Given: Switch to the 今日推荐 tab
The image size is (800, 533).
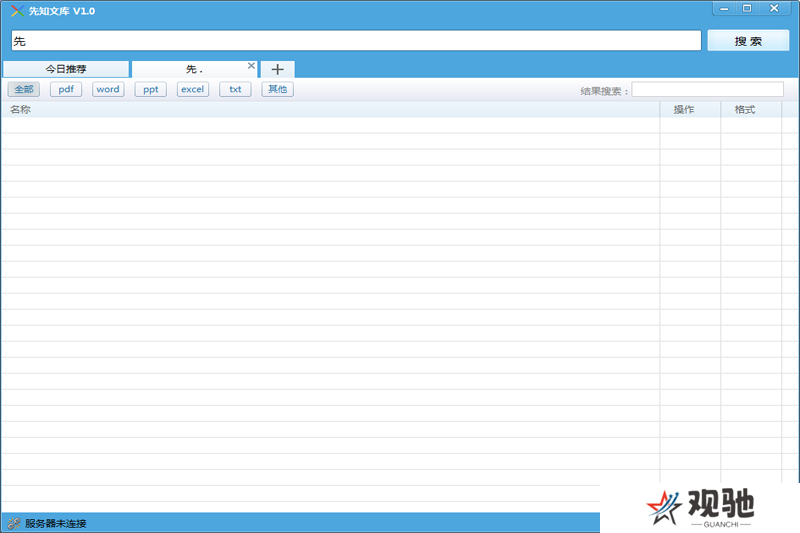Looking at the screenshot, I should 66,69.
